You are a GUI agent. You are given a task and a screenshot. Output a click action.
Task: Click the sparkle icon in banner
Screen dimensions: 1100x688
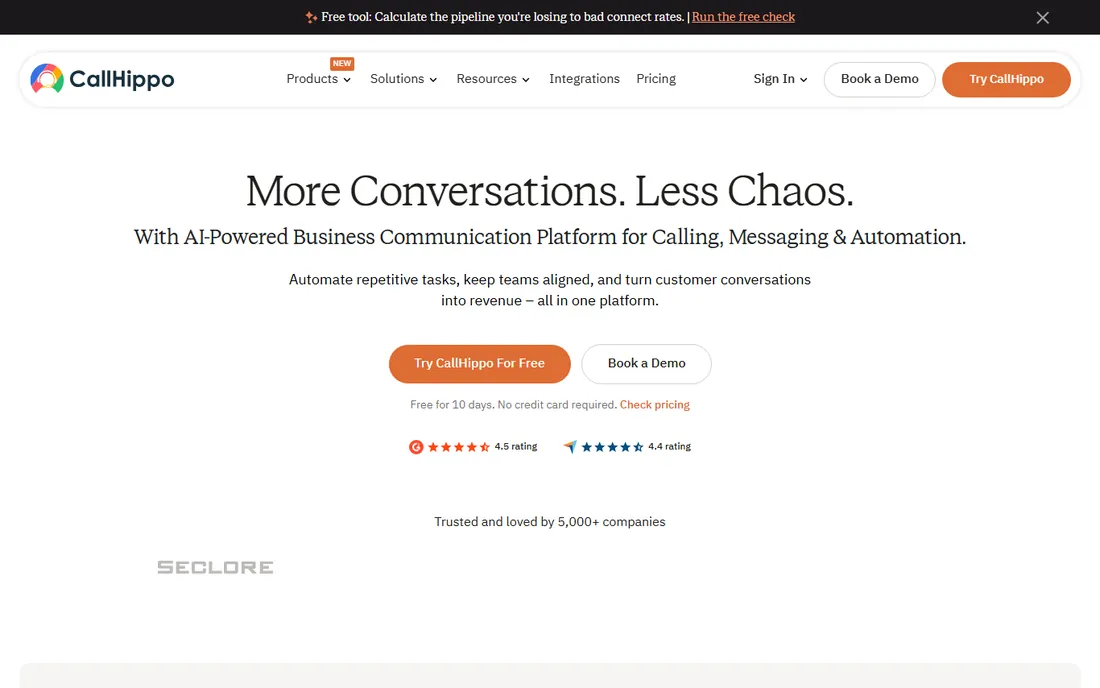[x=311, y=17]
